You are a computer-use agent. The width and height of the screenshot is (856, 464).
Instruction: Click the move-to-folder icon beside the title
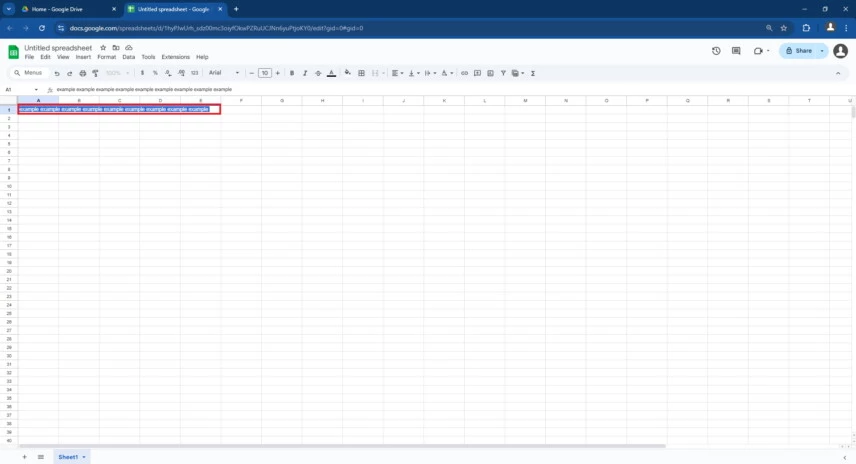pos(116,48)
